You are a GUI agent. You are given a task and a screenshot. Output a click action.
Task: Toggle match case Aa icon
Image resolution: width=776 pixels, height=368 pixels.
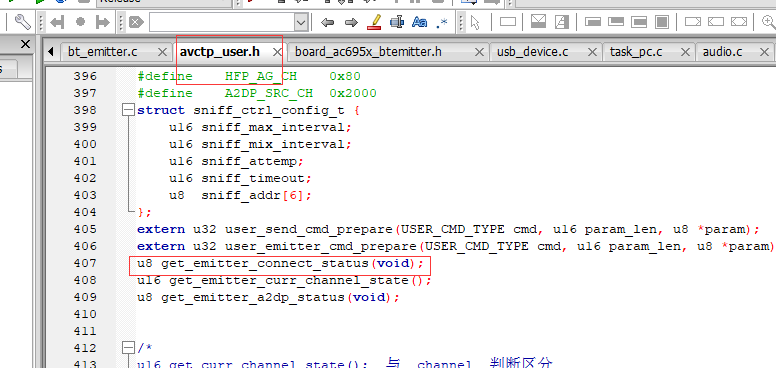point(420,22)
